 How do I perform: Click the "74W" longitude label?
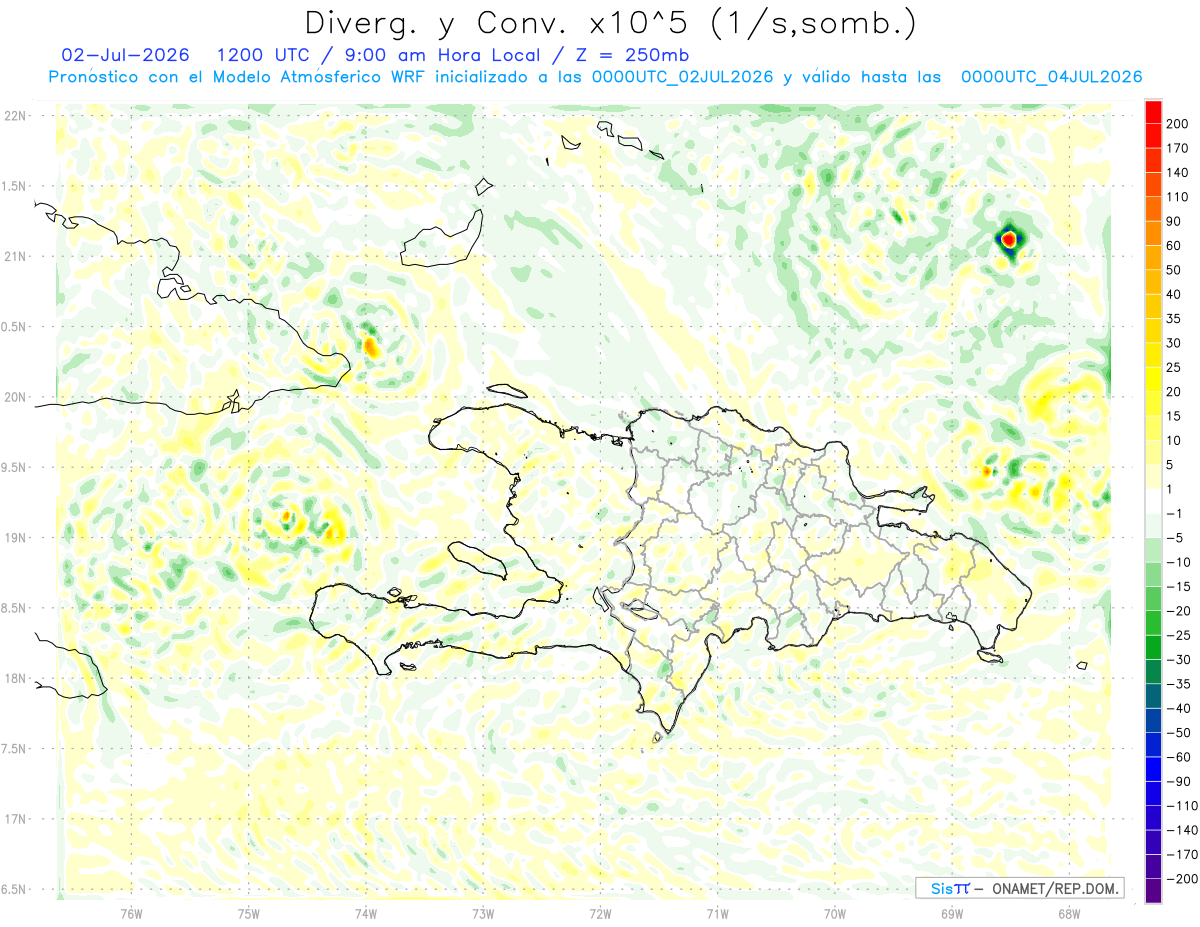pos(366,913)
